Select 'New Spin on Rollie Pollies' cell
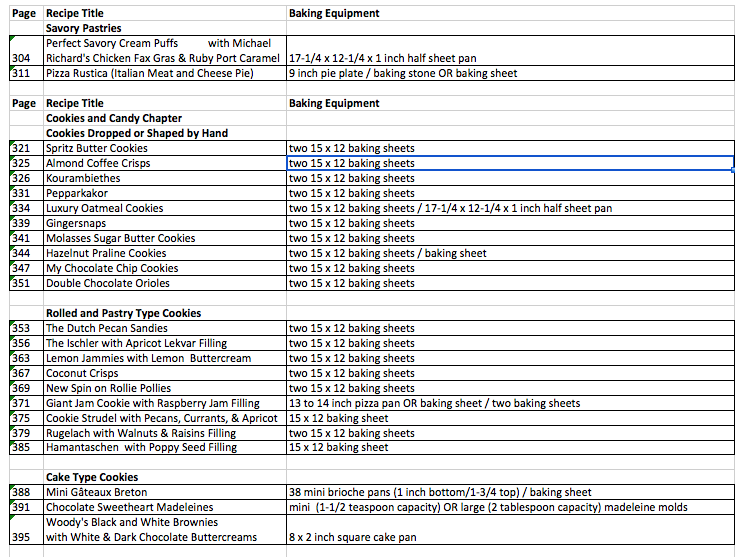 point(165,388)
